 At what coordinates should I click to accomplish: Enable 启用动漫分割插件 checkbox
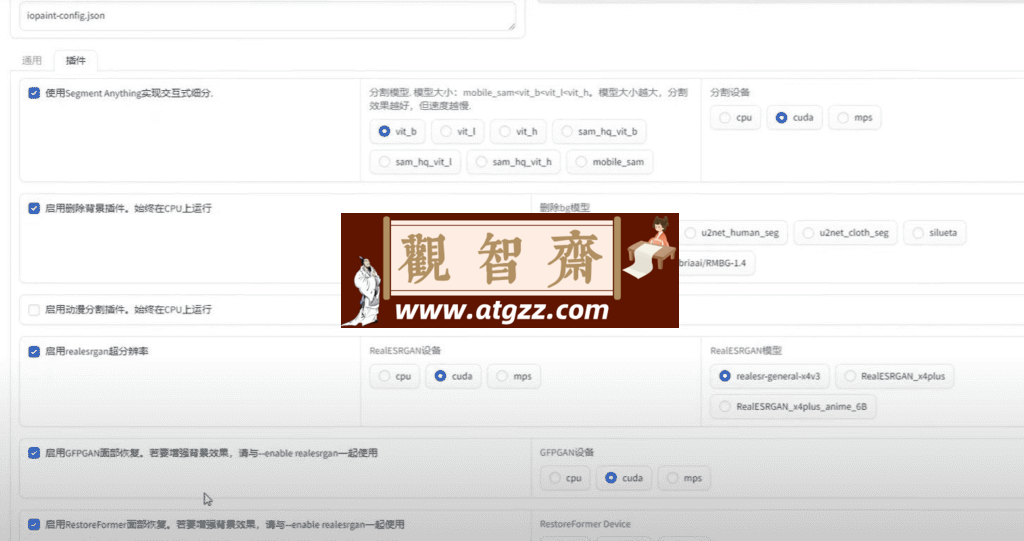tap(34, 310)
